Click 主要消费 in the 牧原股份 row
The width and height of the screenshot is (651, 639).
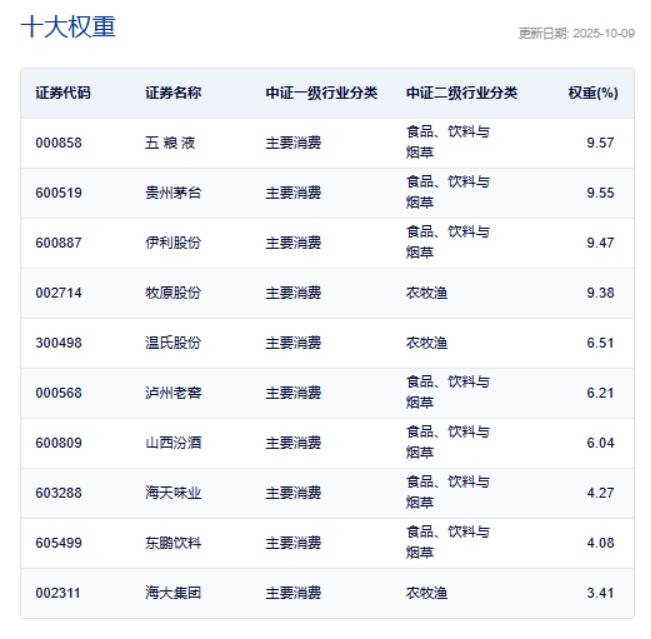pyautogui.click(x=294, y=293)
